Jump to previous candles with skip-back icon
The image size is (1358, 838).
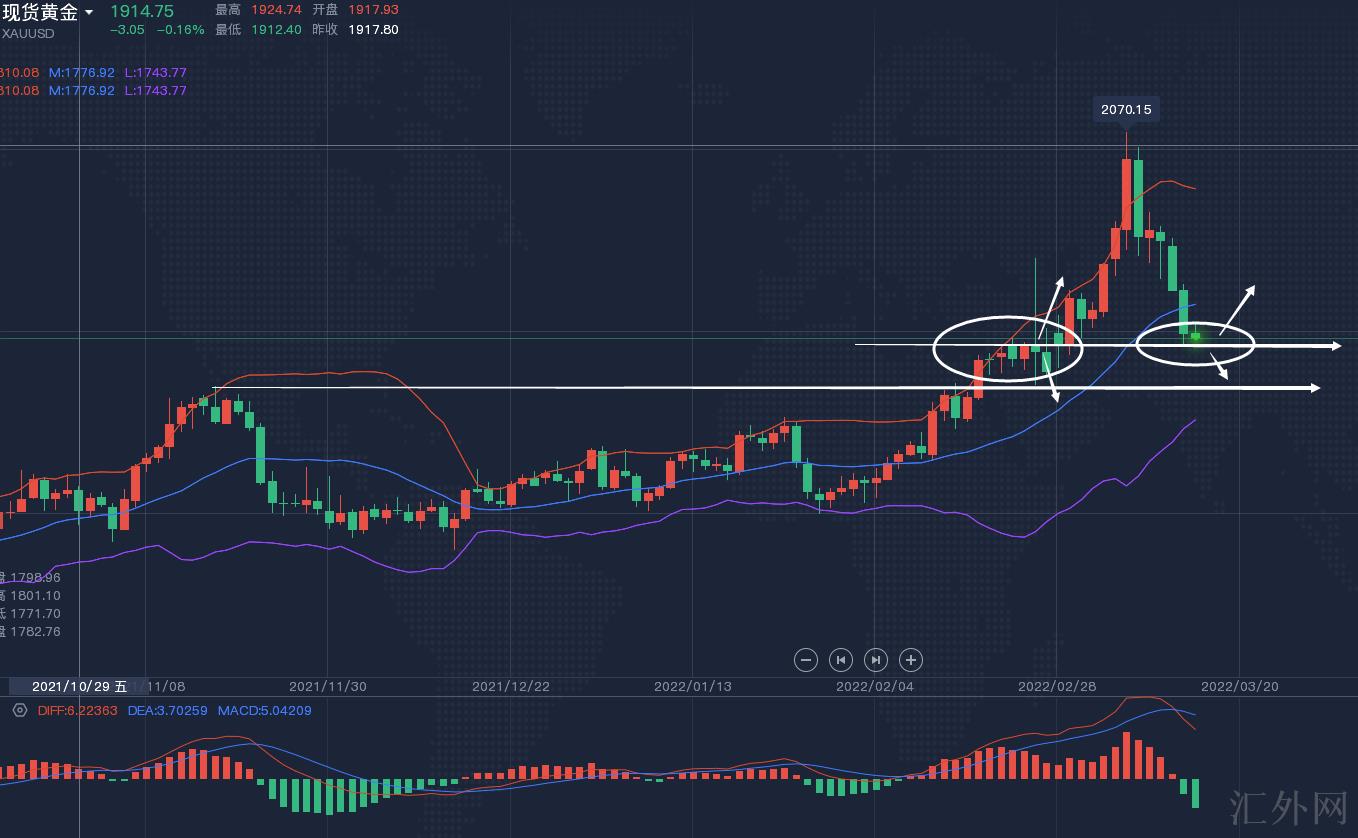click(x=841, y=659)
